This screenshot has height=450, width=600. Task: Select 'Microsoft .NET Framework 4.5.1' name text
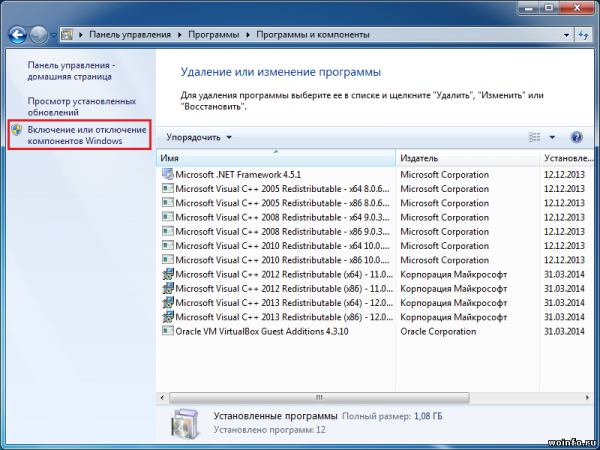[238, 174]
